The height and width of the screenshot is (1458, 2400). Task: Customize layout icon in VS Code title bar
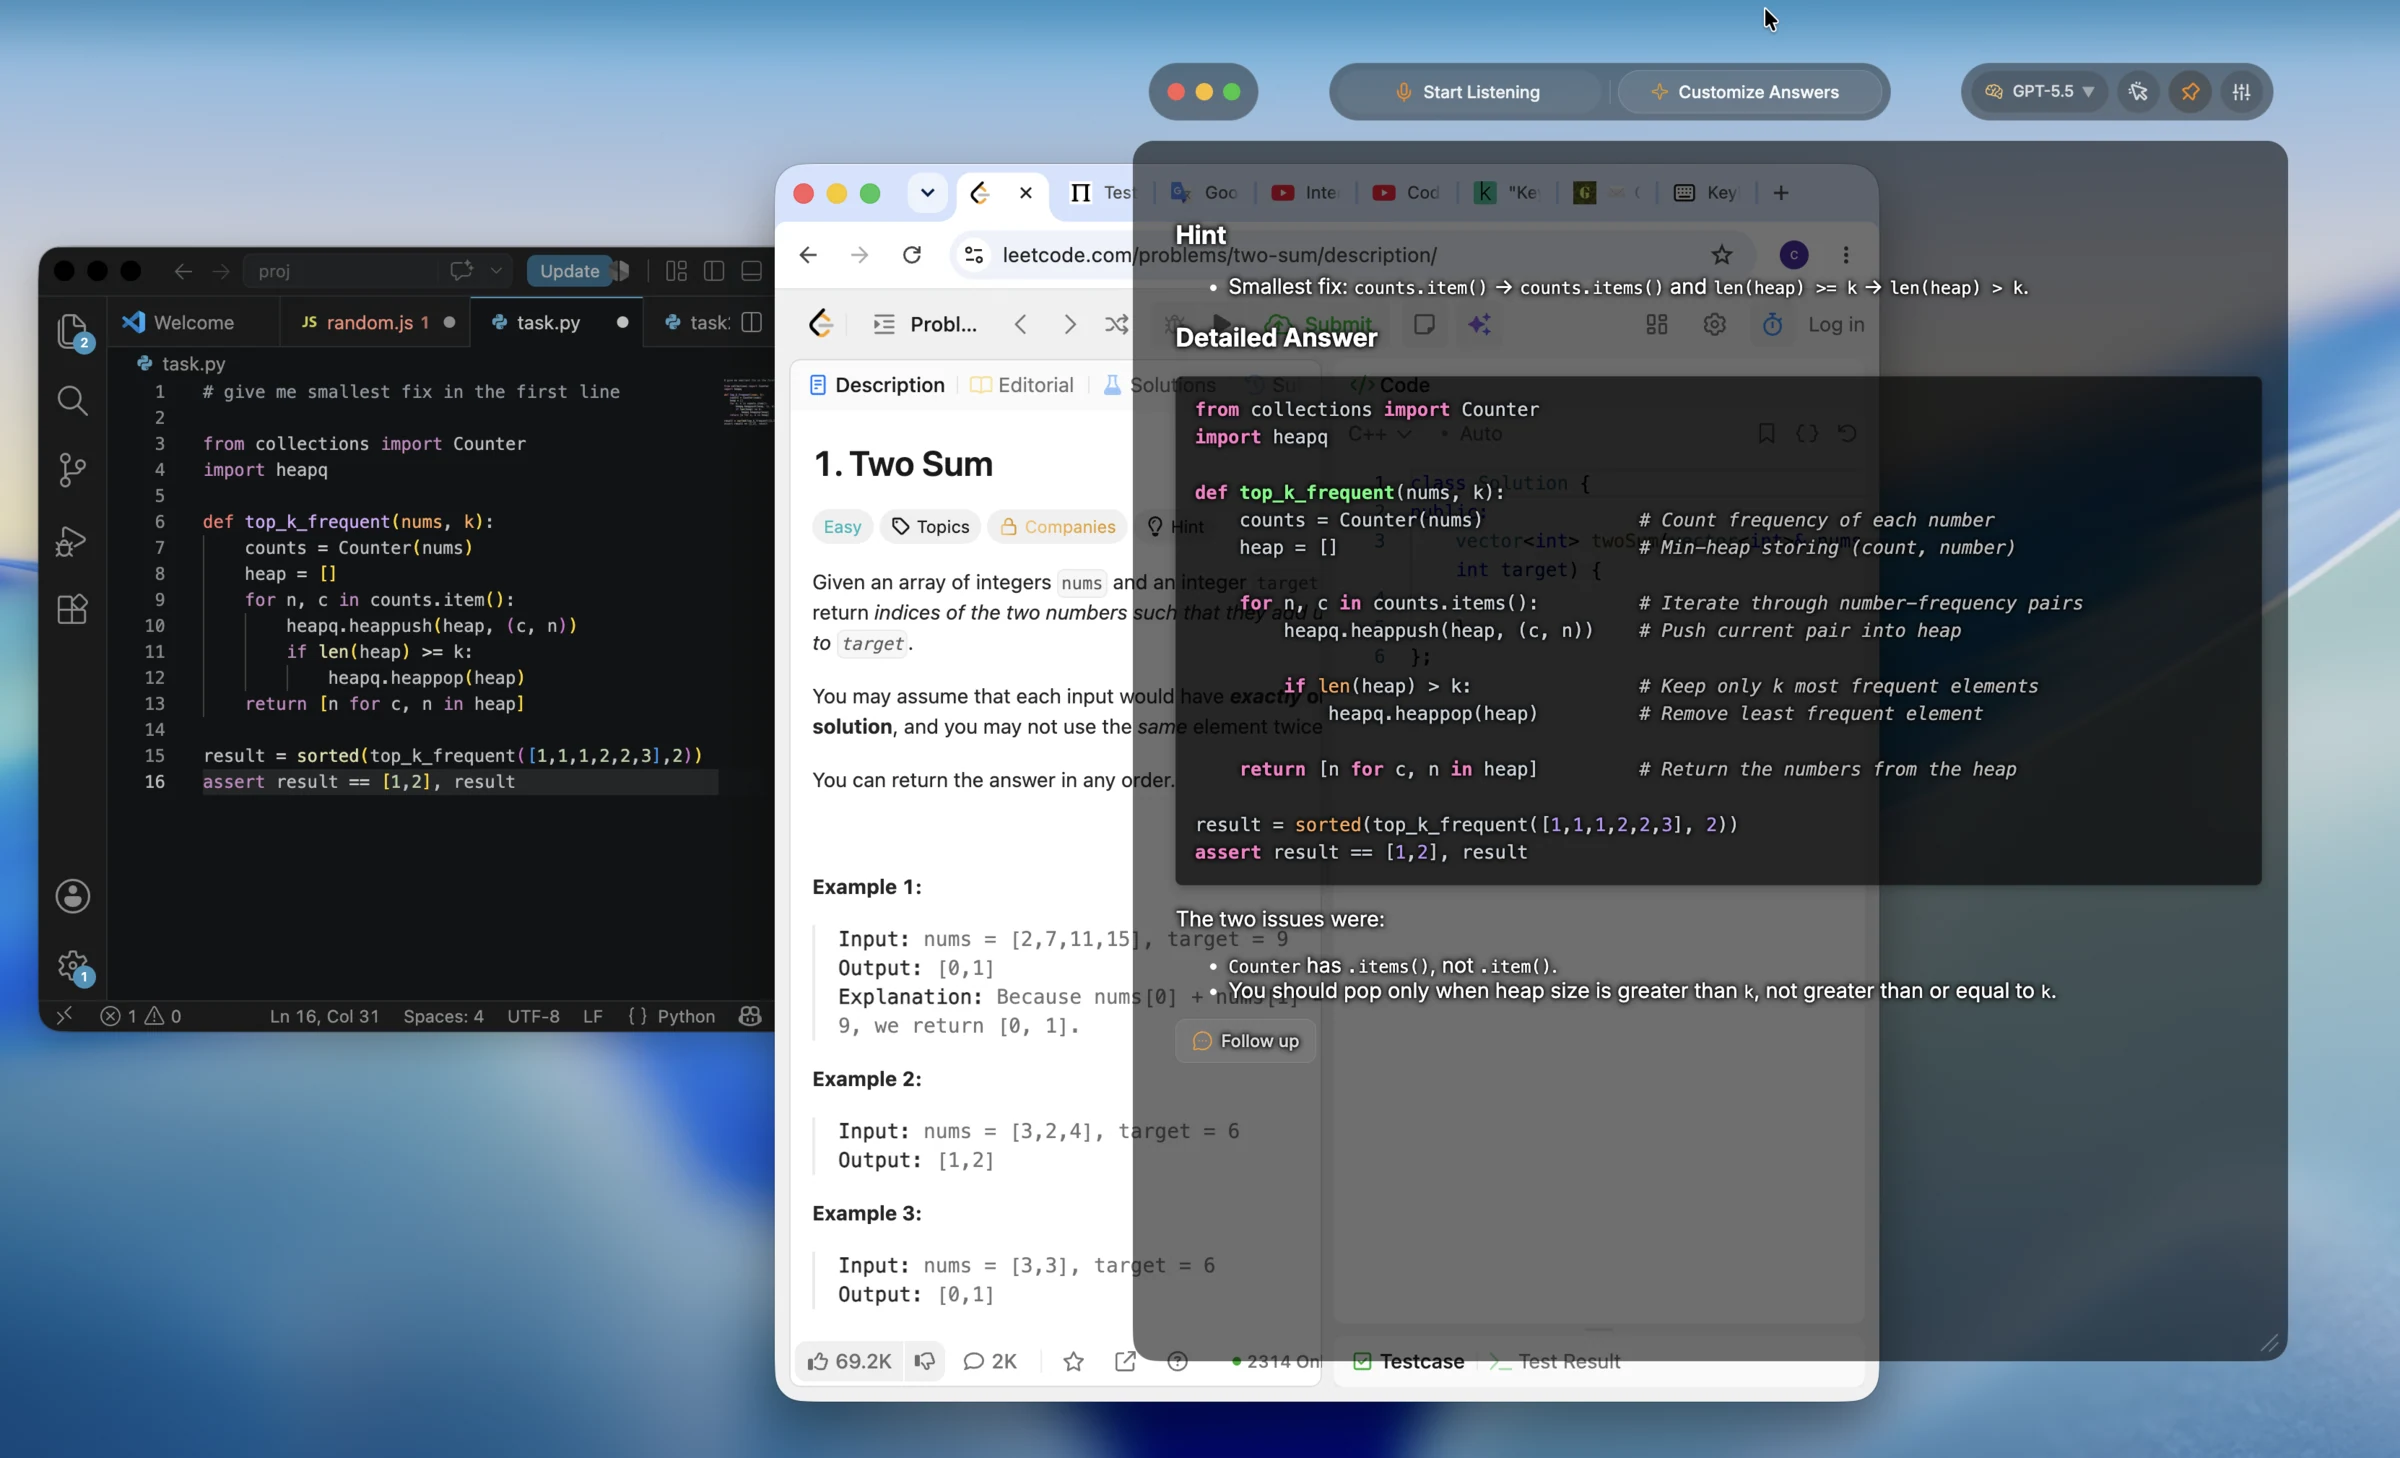tap(676, 271)
